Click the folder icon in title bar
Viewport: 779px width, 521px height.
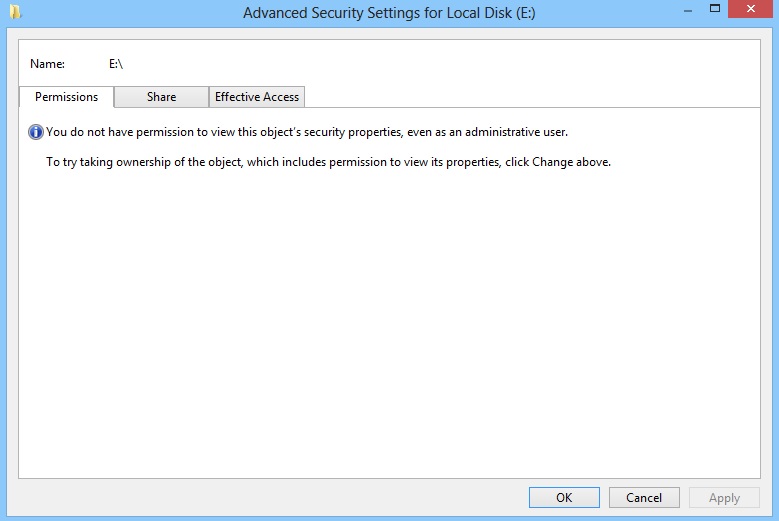click(x=14, y=13)
